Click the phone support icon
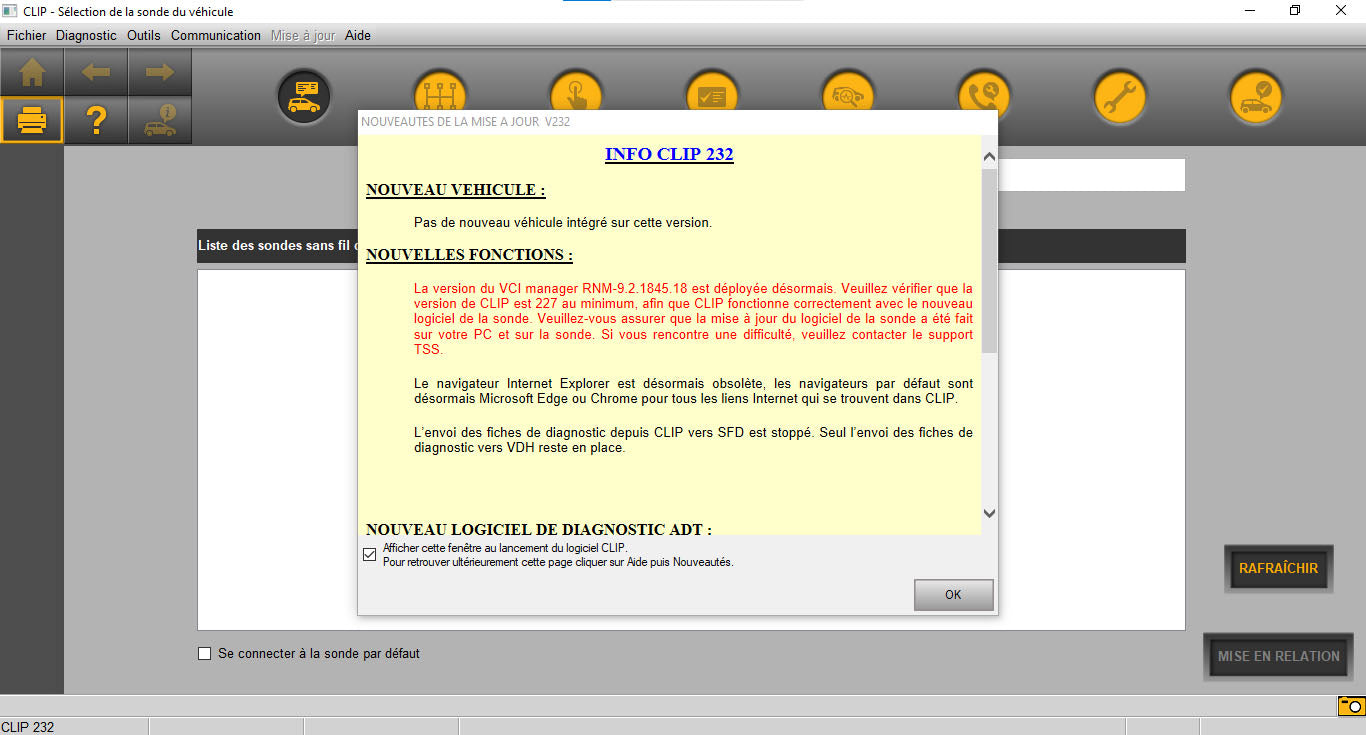 tap(984, 93)
